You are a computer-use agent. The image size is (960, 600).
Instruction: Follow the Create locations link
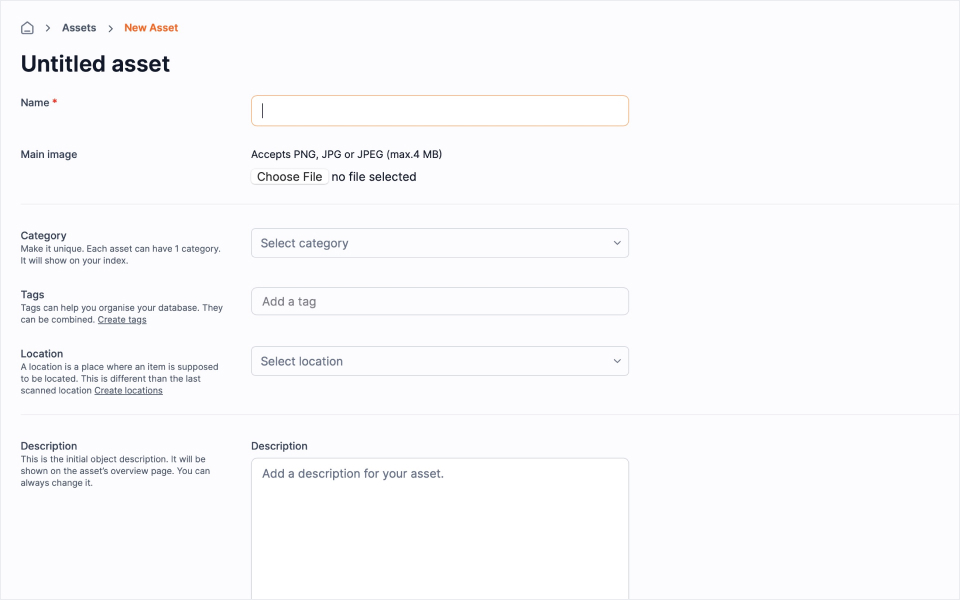coord(128,391)
